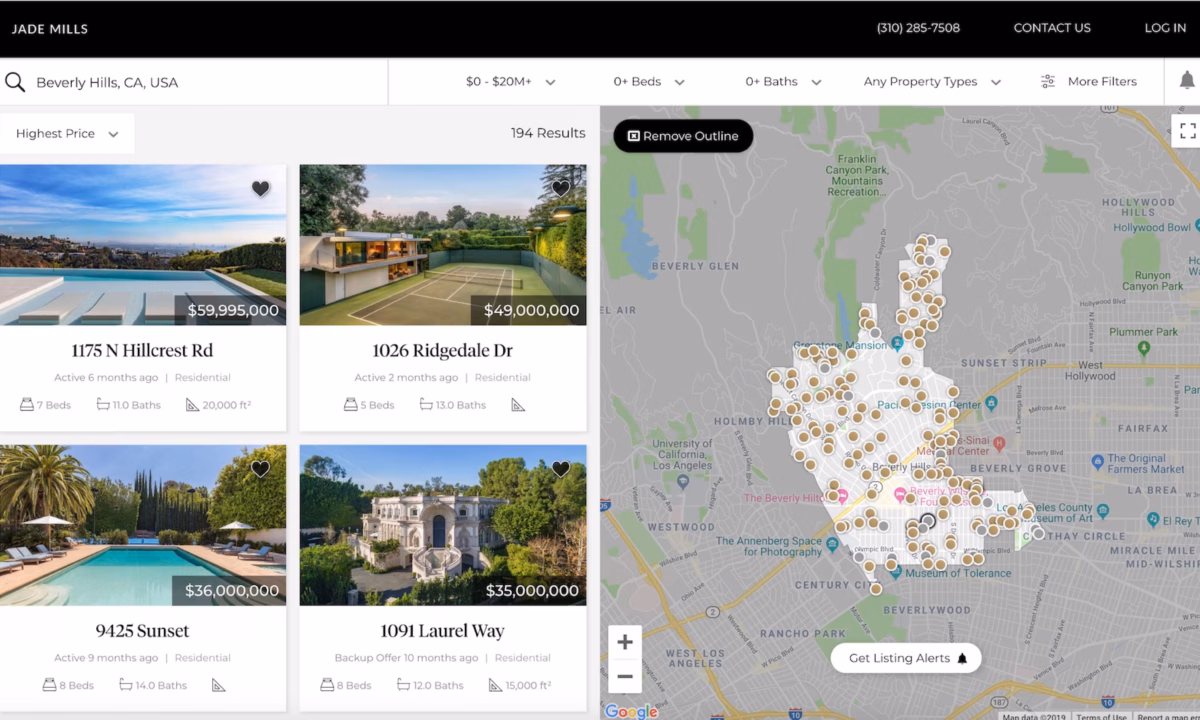Remove the Beverly Hills outline from the map
This screenshot has width=1200, height=720.
pyautogui.click(x=682, y=135)
